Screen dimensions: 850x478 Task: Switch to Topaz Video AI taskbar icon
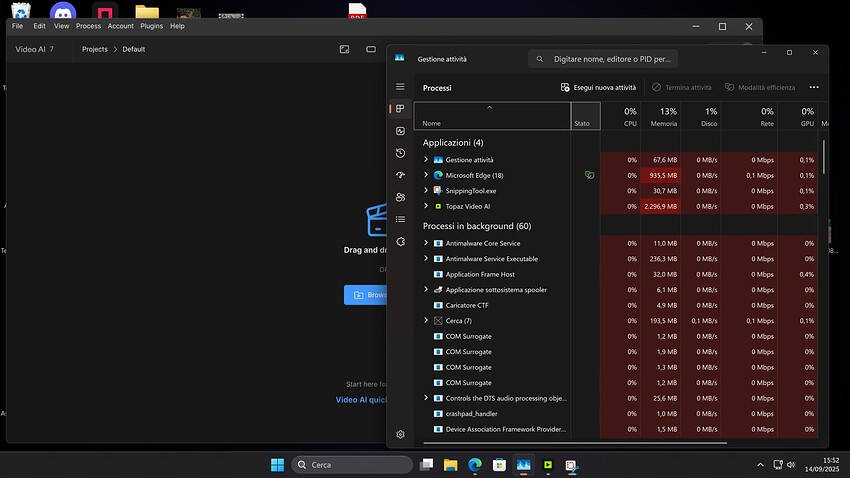[x=548, y=465]
